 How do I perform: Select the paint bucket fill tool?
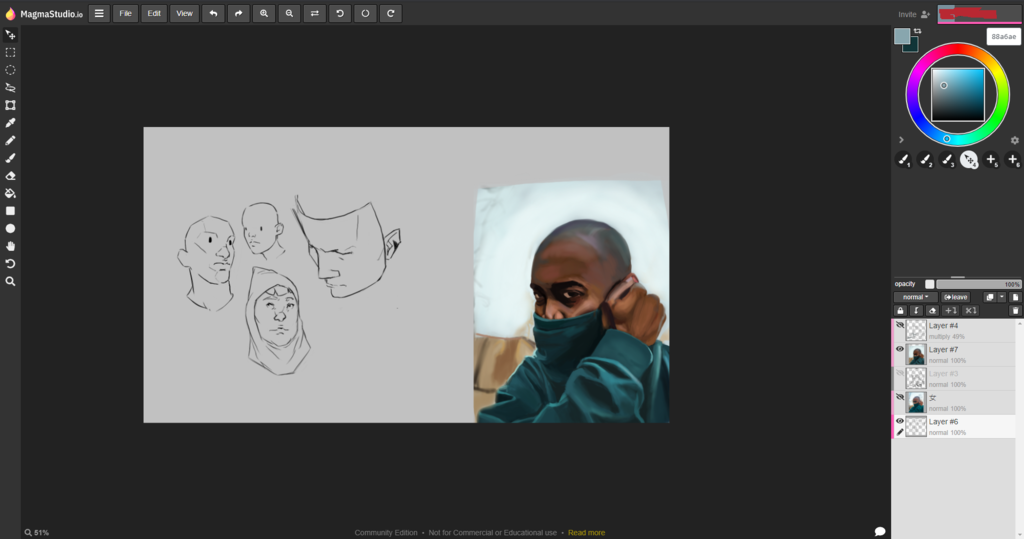click(x=10, y=193)
